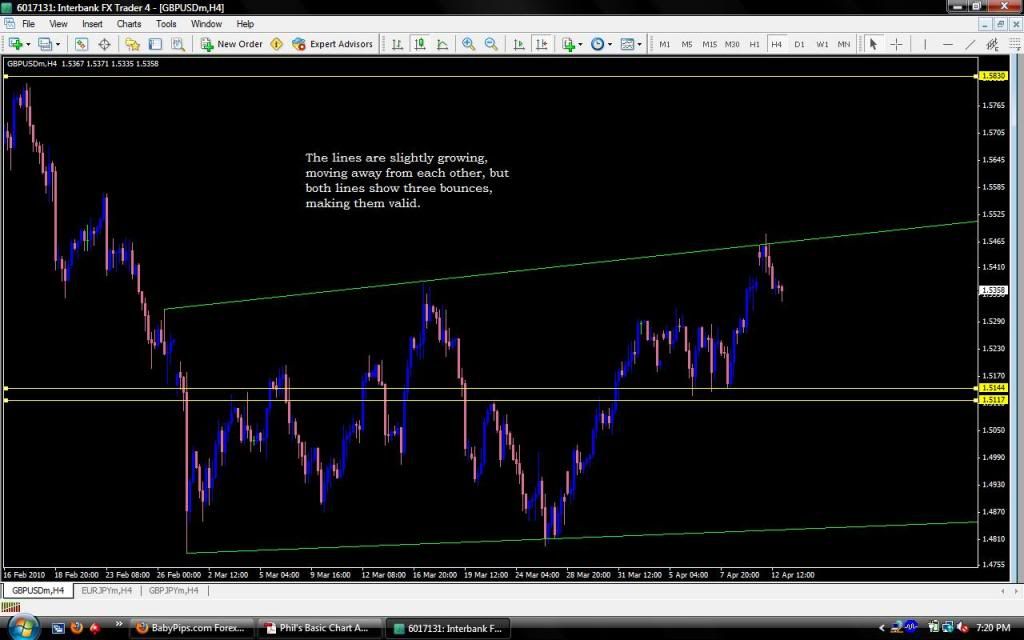Expand the Profiles dropdown arrow

pyautogui.click(x=57, y=44)
